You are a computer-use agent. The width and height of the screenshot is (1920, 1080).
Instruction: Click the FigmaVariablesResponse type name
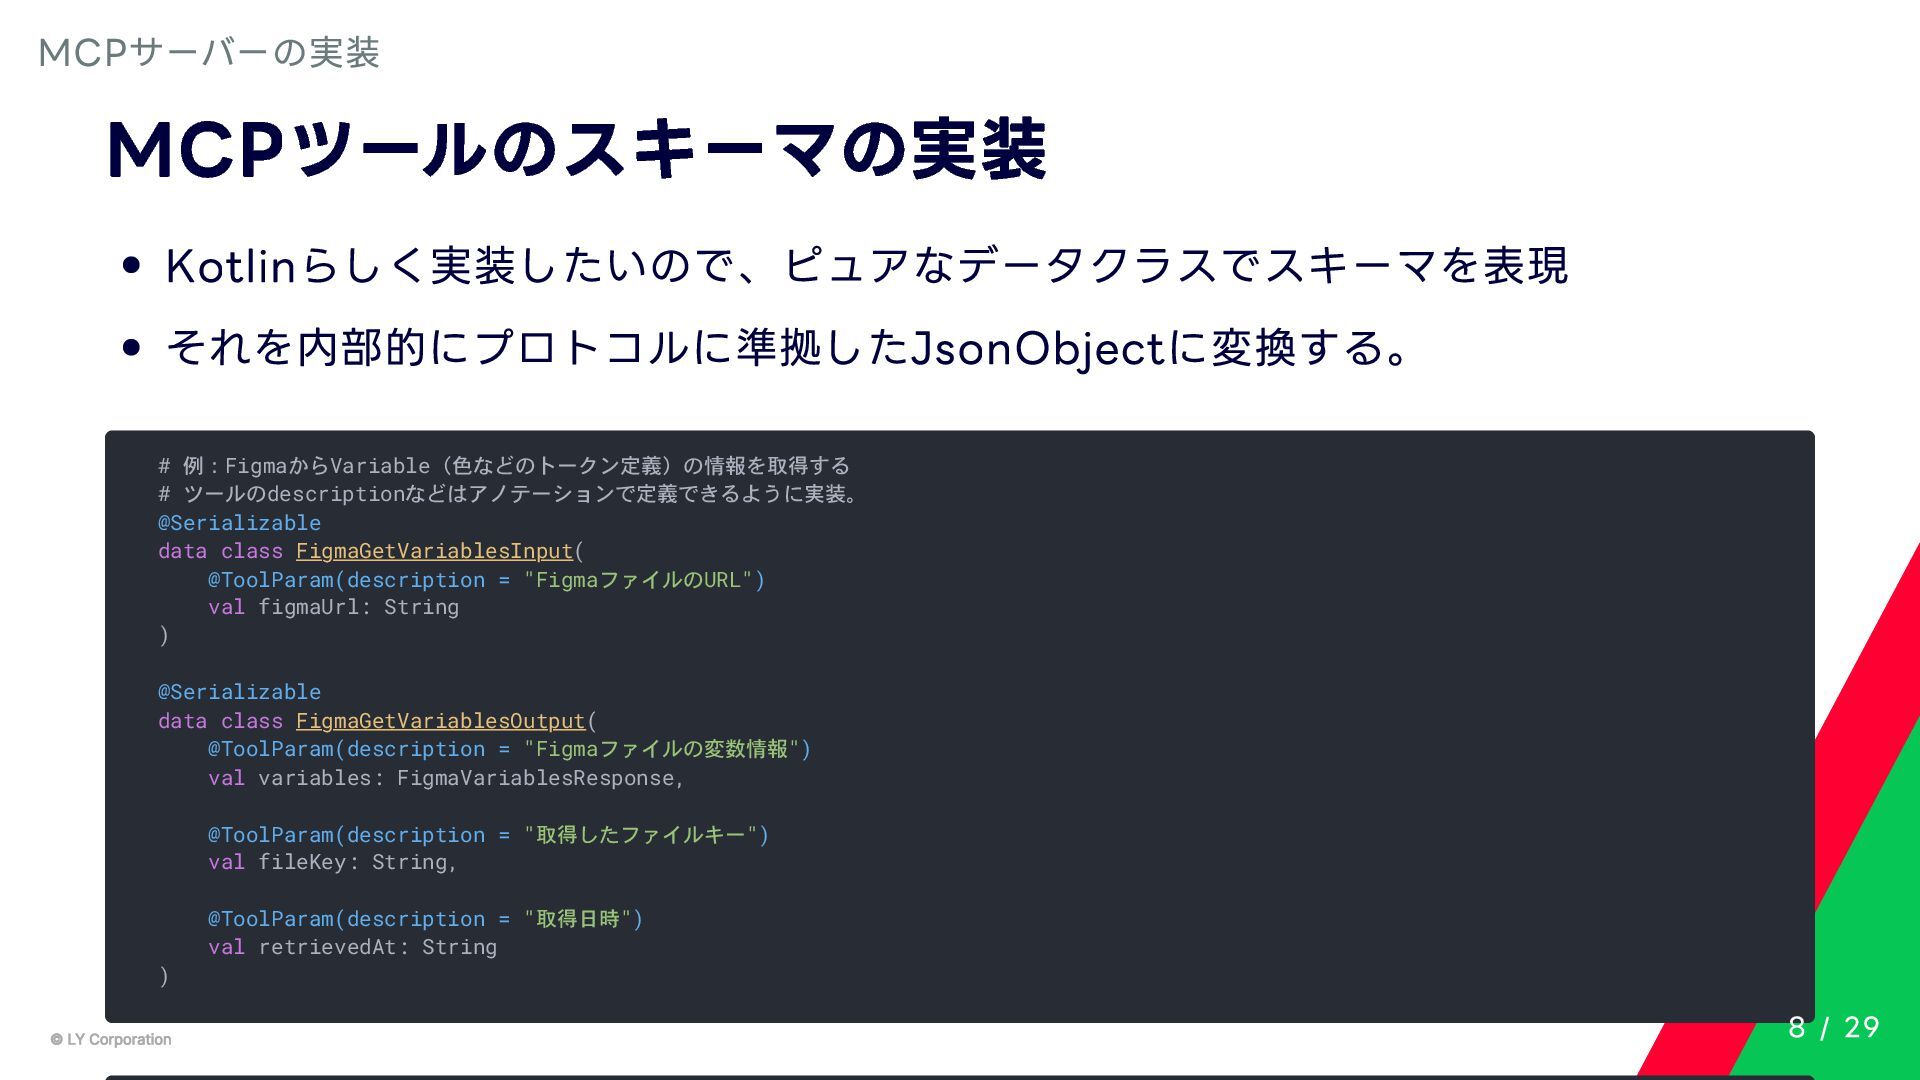point(536,778)
